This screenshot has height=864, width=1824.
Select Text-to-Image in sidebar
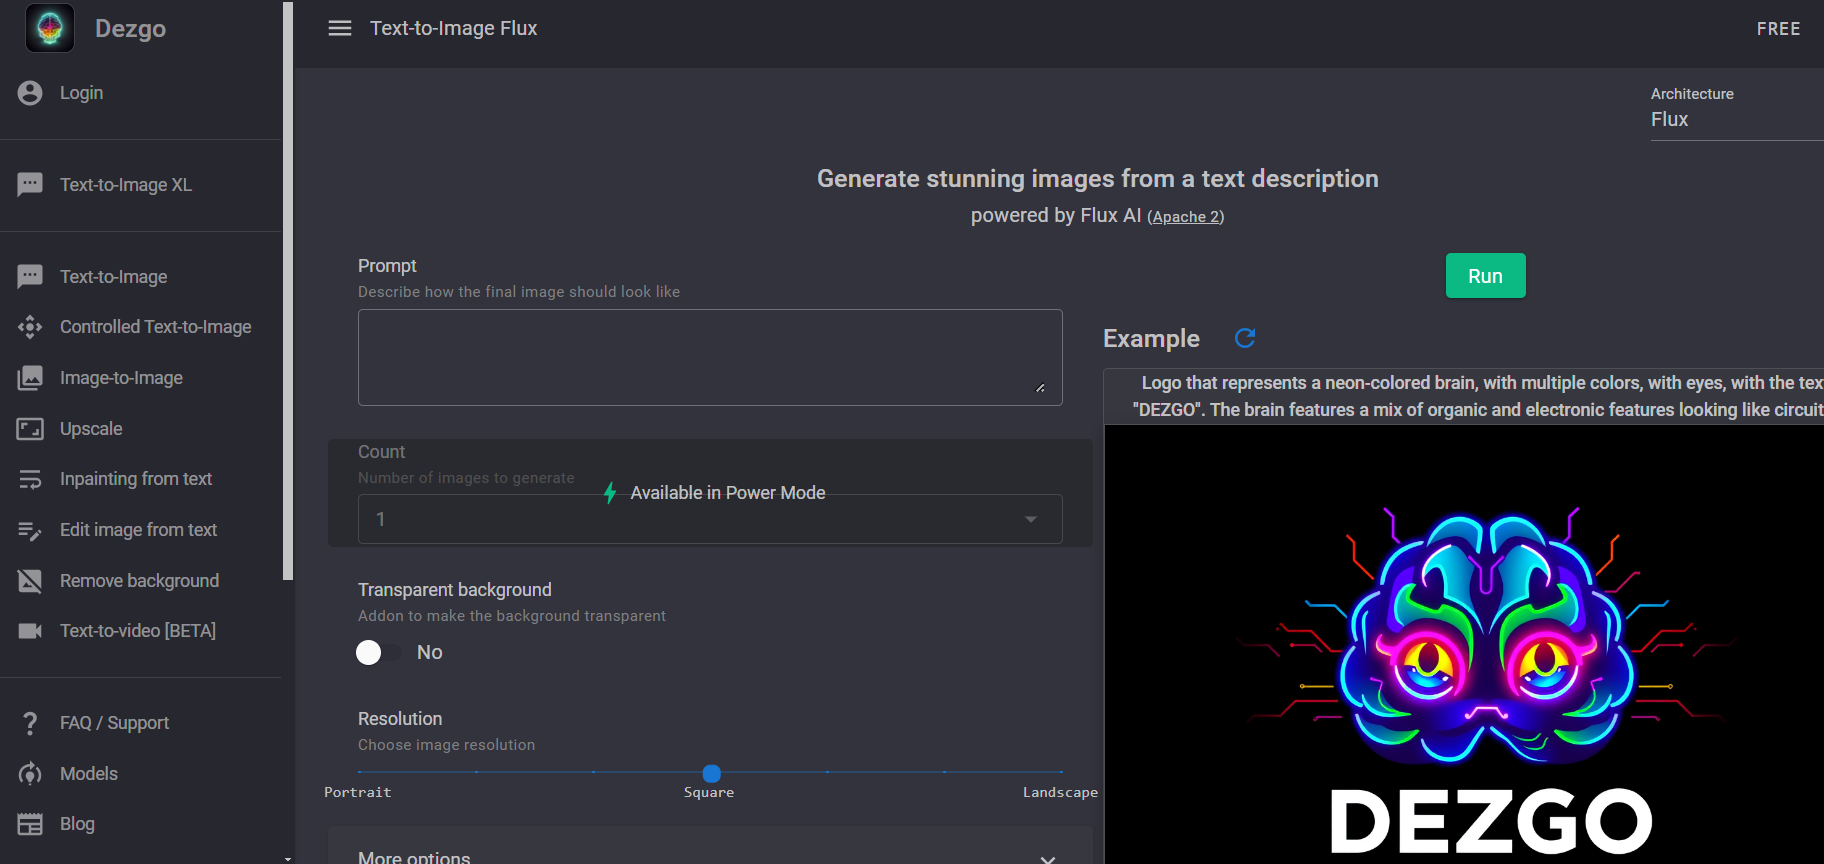tap(113, 277)
